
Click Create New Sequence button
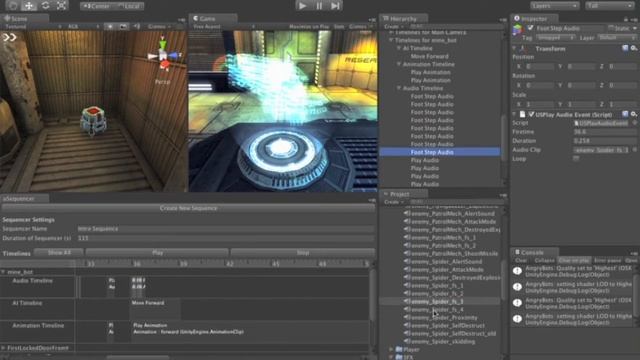point(188,208)
